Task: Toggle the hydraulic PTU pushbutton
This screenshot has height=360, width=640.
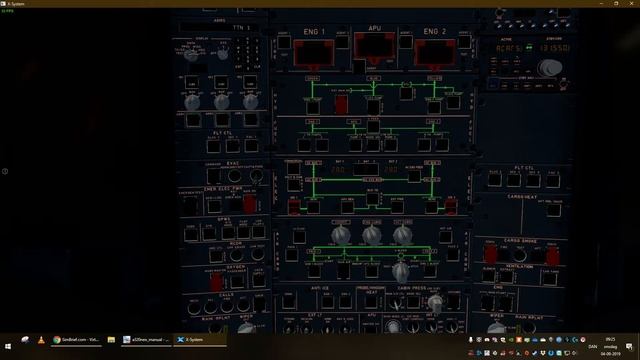Action: click(x=406, y=93)
